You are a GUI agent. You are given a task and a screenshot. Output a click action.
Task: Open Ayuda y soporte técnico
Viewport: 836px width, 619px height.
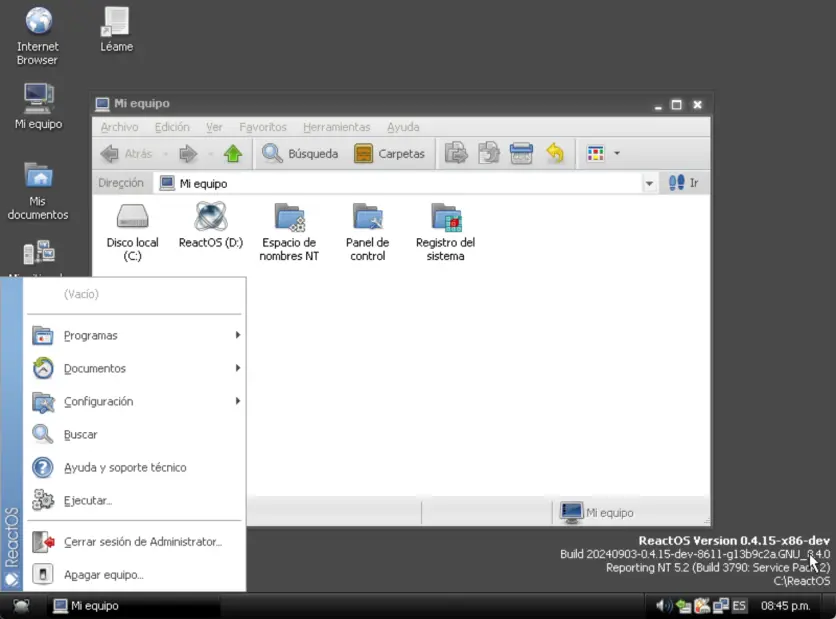(136, 468)
